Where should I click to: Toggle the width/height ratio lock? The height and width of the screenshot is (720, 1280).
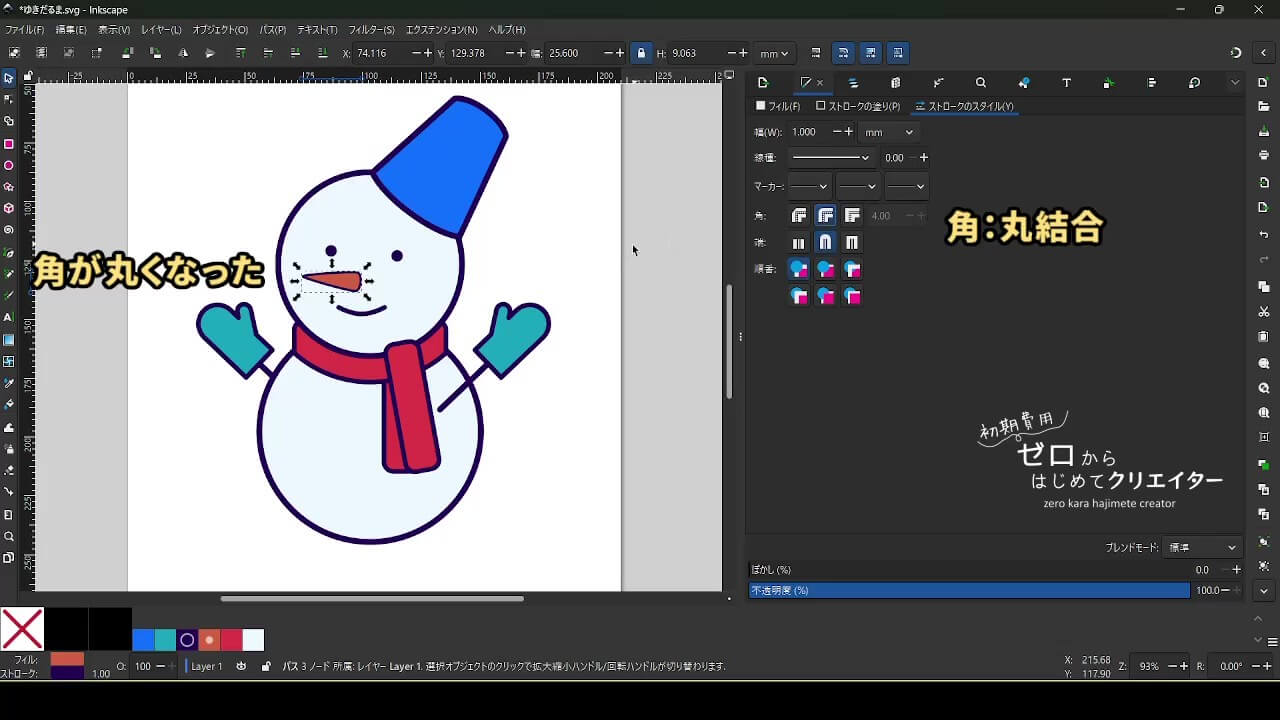641,53
